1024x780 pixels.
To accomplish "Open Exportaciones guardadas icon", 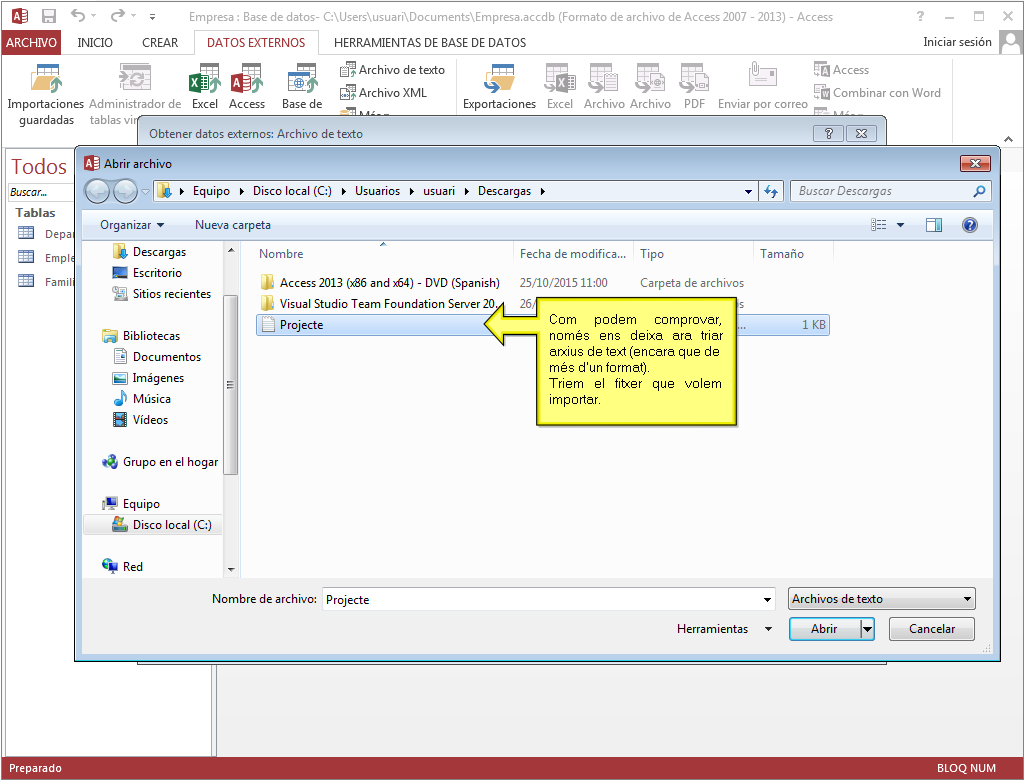I will 499,87.
